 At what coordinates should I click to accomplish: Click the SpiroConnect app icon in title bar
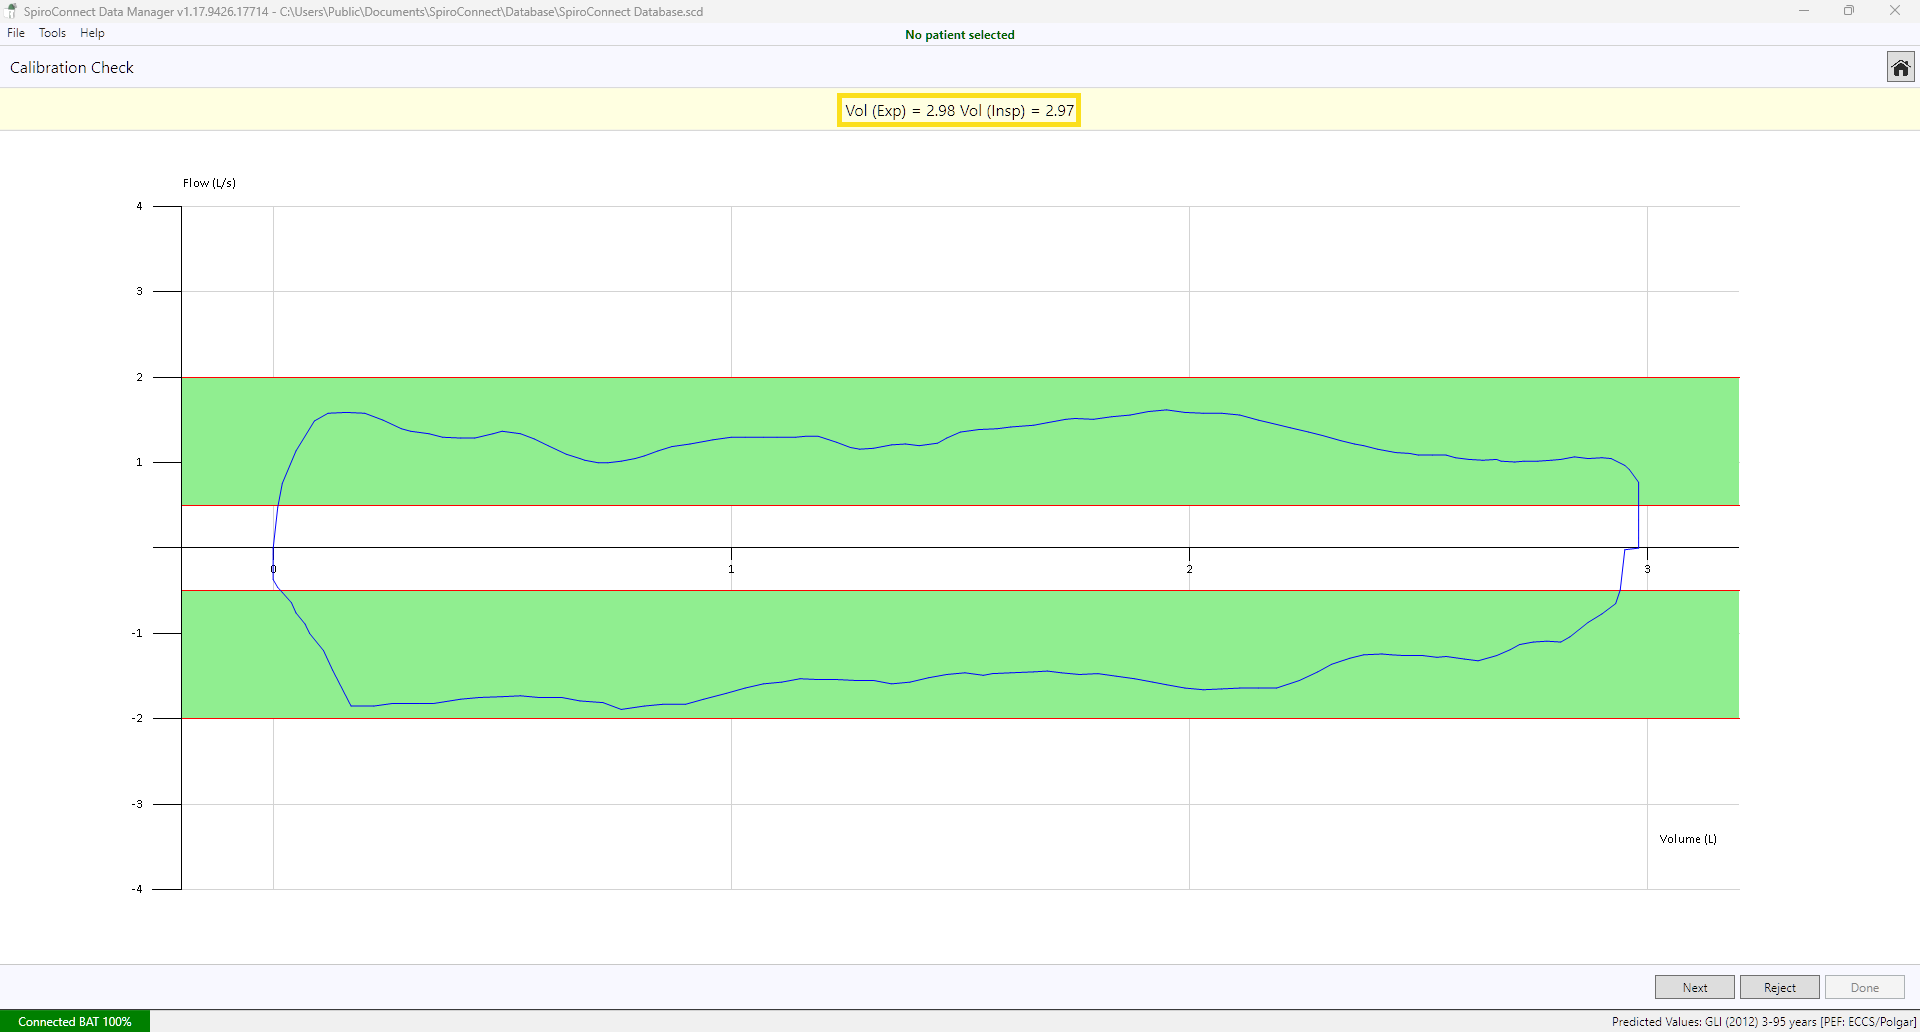[x=12, y=11]
